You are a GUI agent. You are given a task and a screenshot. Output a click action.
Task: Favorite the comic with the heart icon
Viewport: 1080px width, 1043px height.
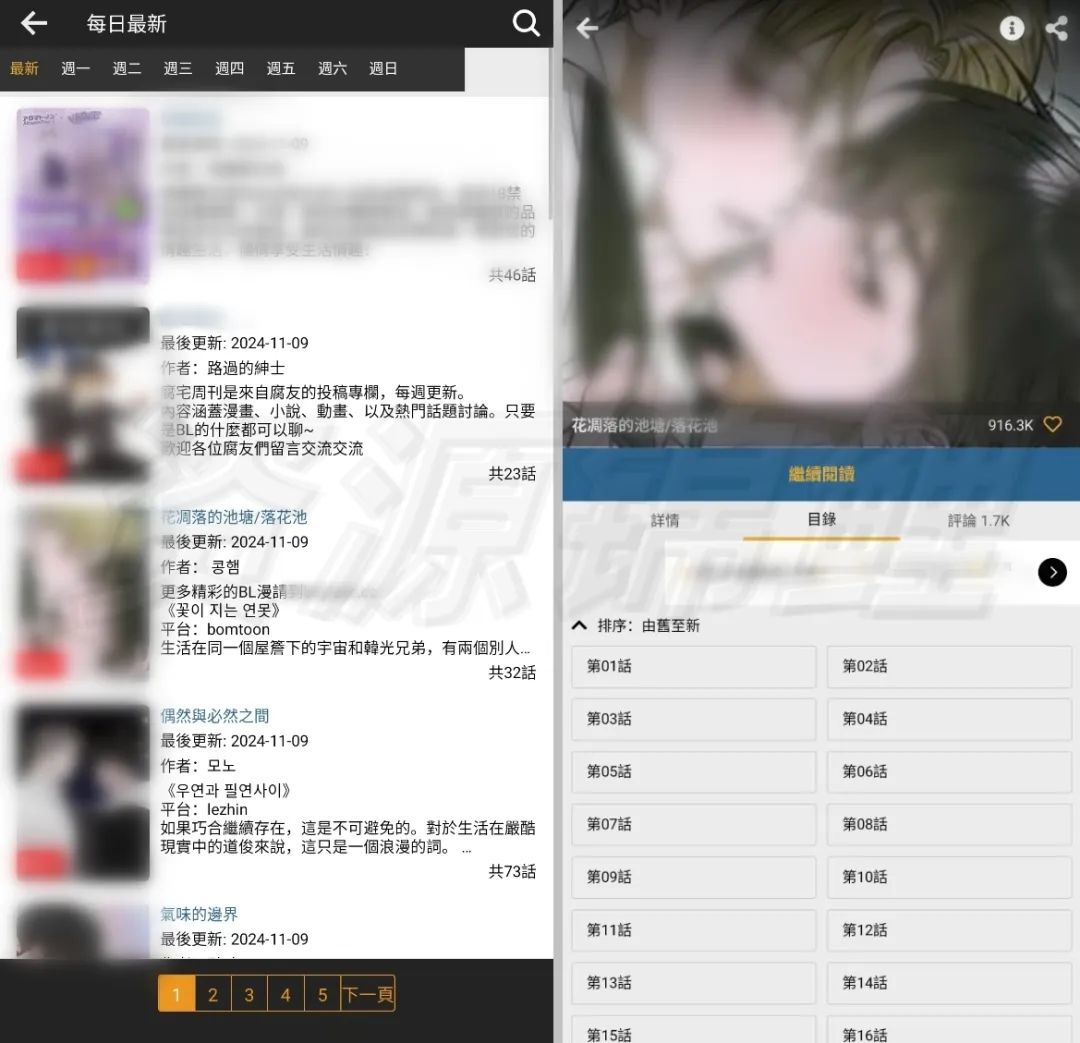1052,424
